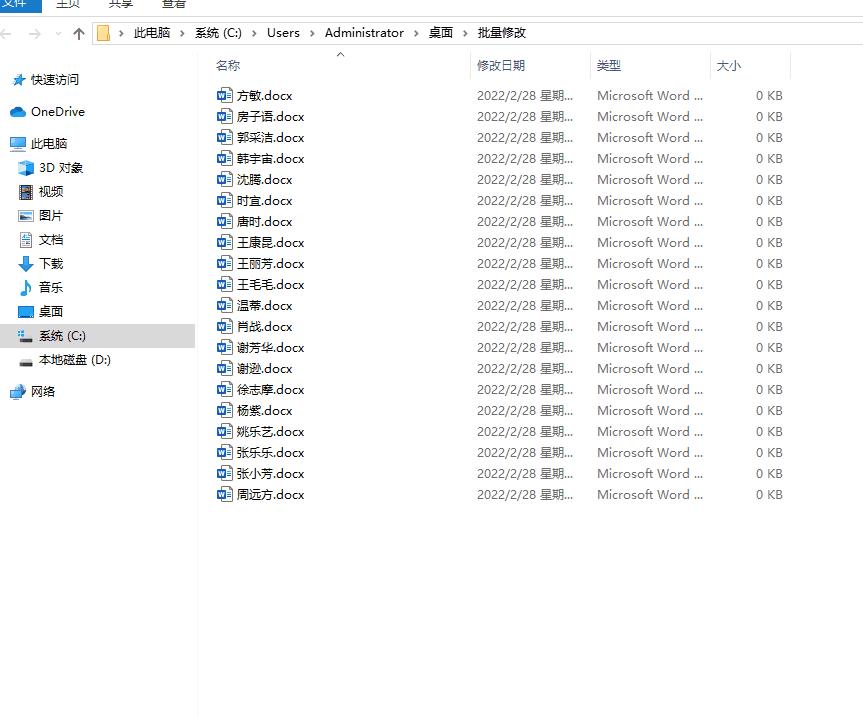The width and height of the screenshot is (863, 717).
Task: Expand the chevron after Administrator in path
Action: click(x=416, y=33)
